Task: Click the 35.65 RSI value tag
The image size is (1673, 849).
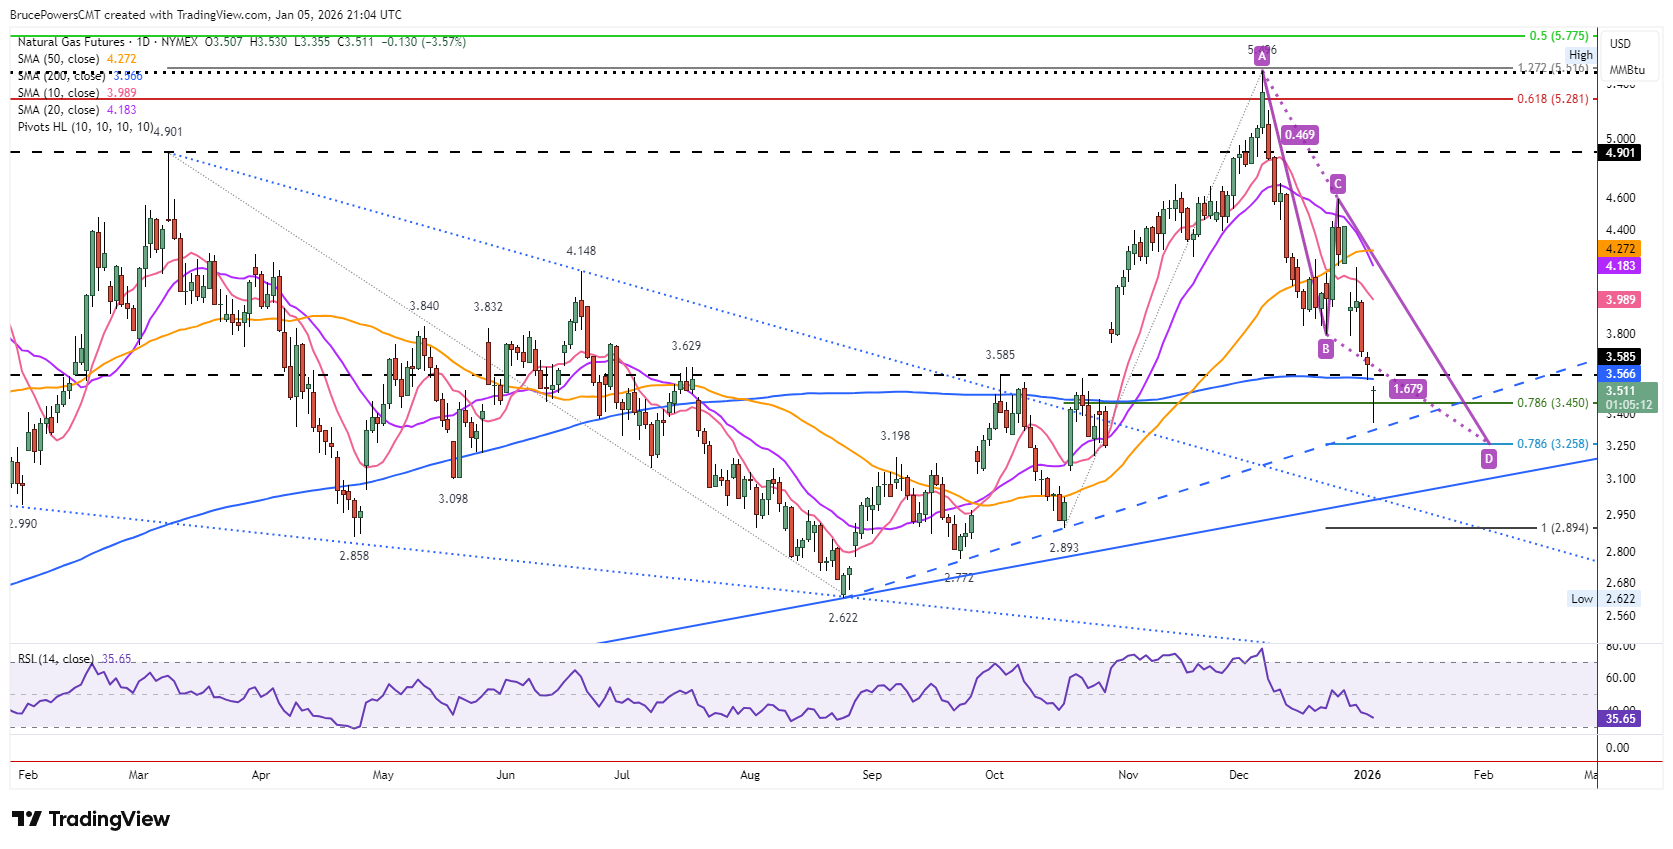Action: point(1621,718)
